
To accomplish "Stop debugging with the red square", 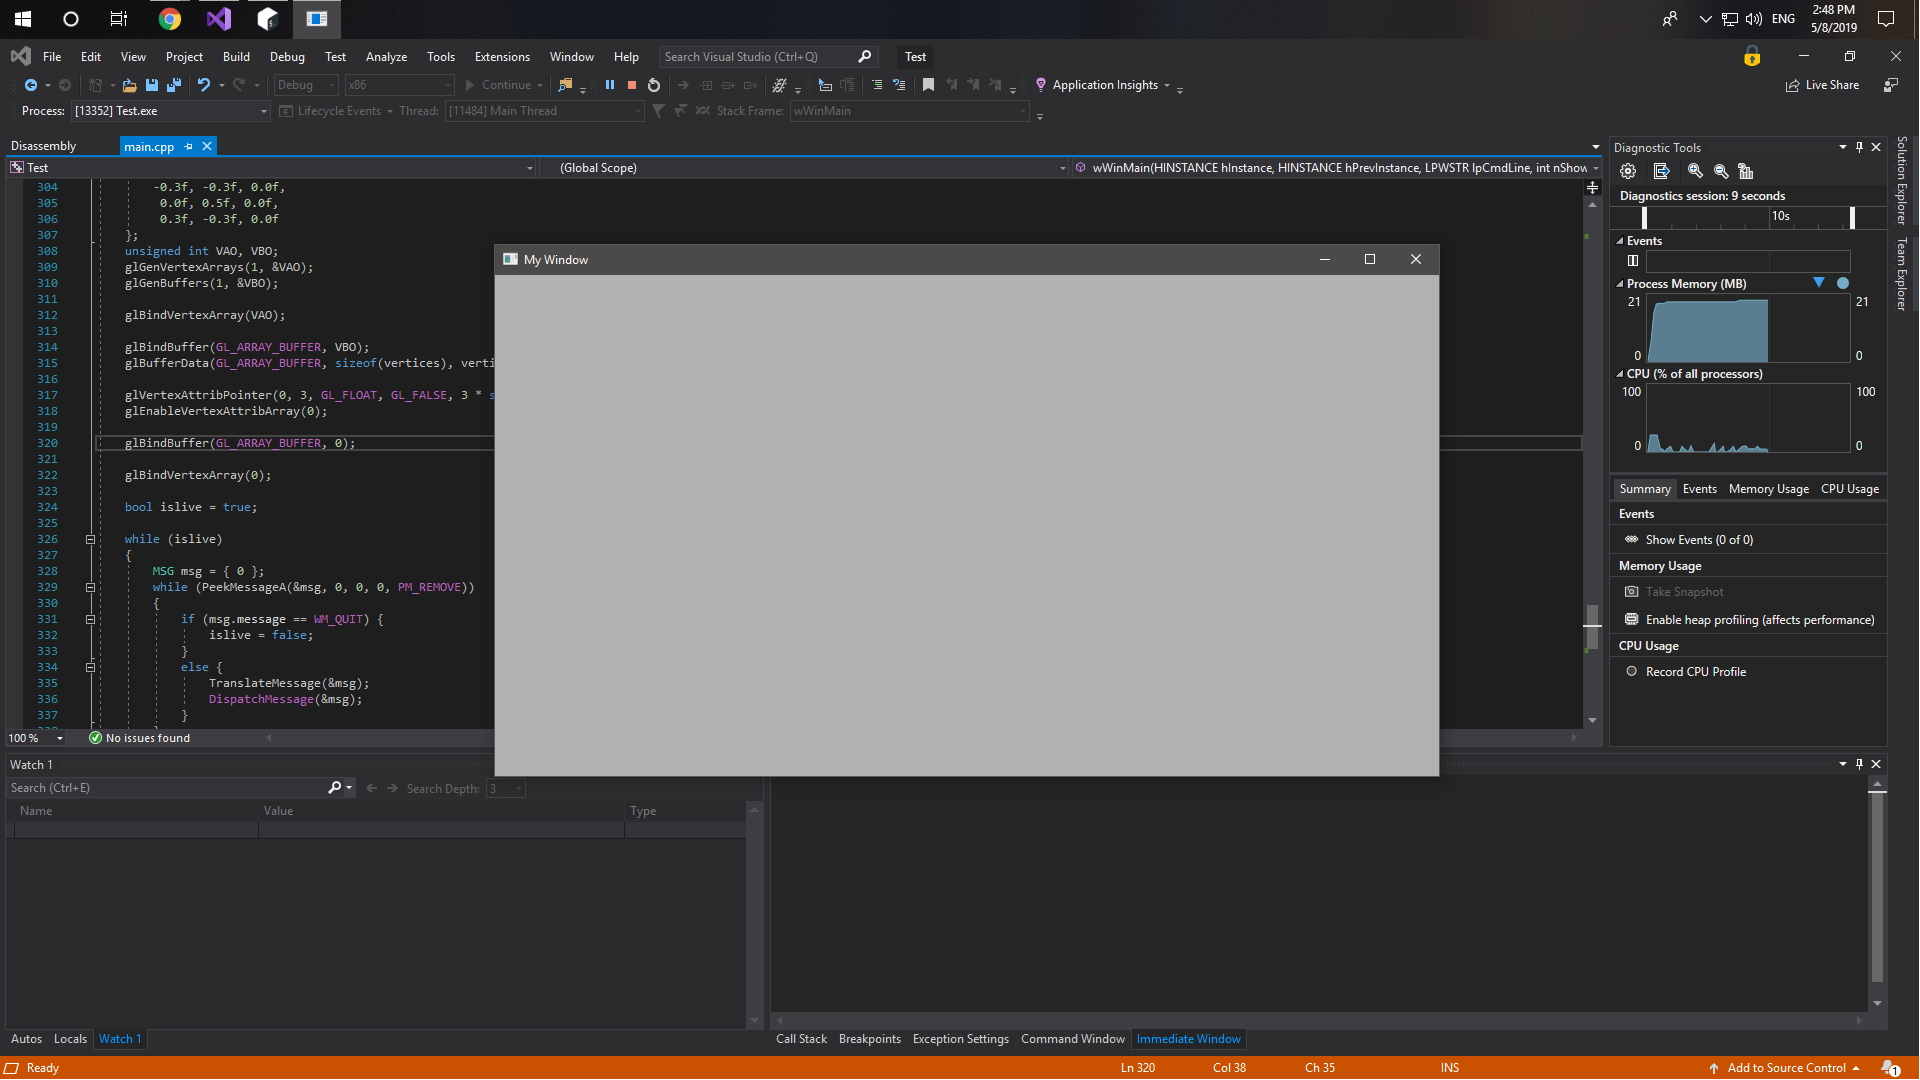I will click(631, 85).
